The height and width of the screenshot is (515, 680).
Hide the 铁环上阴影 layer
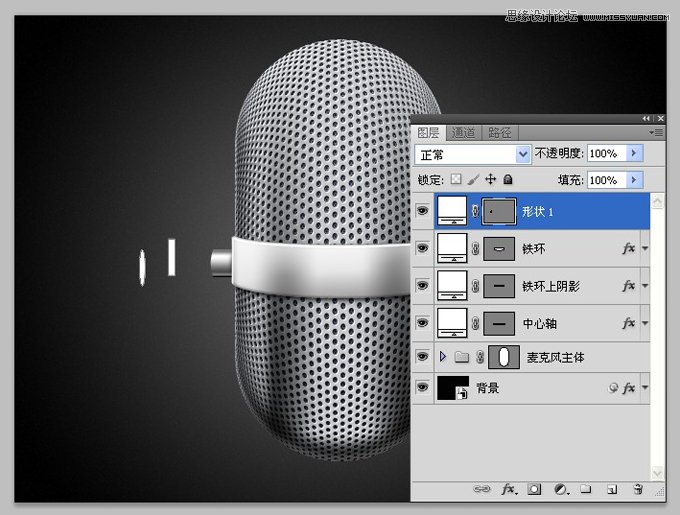click(422, 286)
